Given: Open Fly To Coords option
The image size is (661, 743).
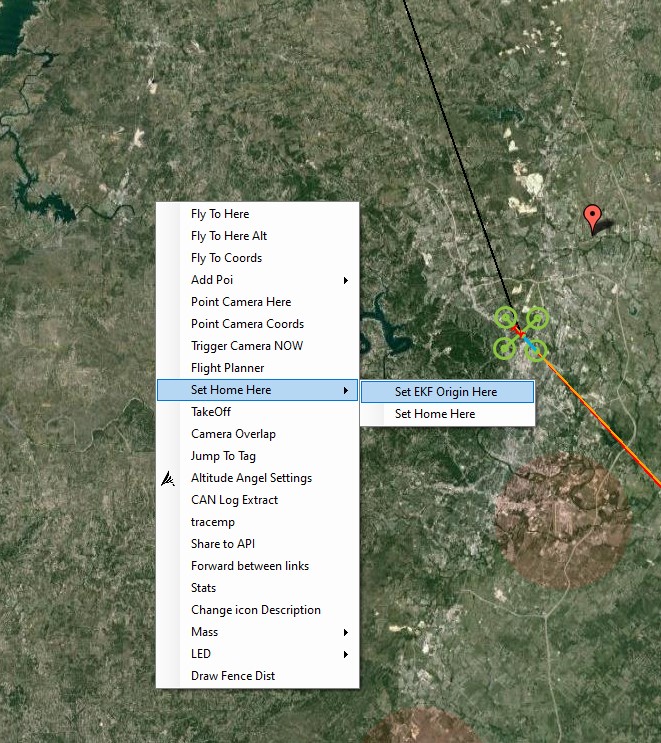Looking at the screenshot, I should pyautogui.click(x=226, y=258).
